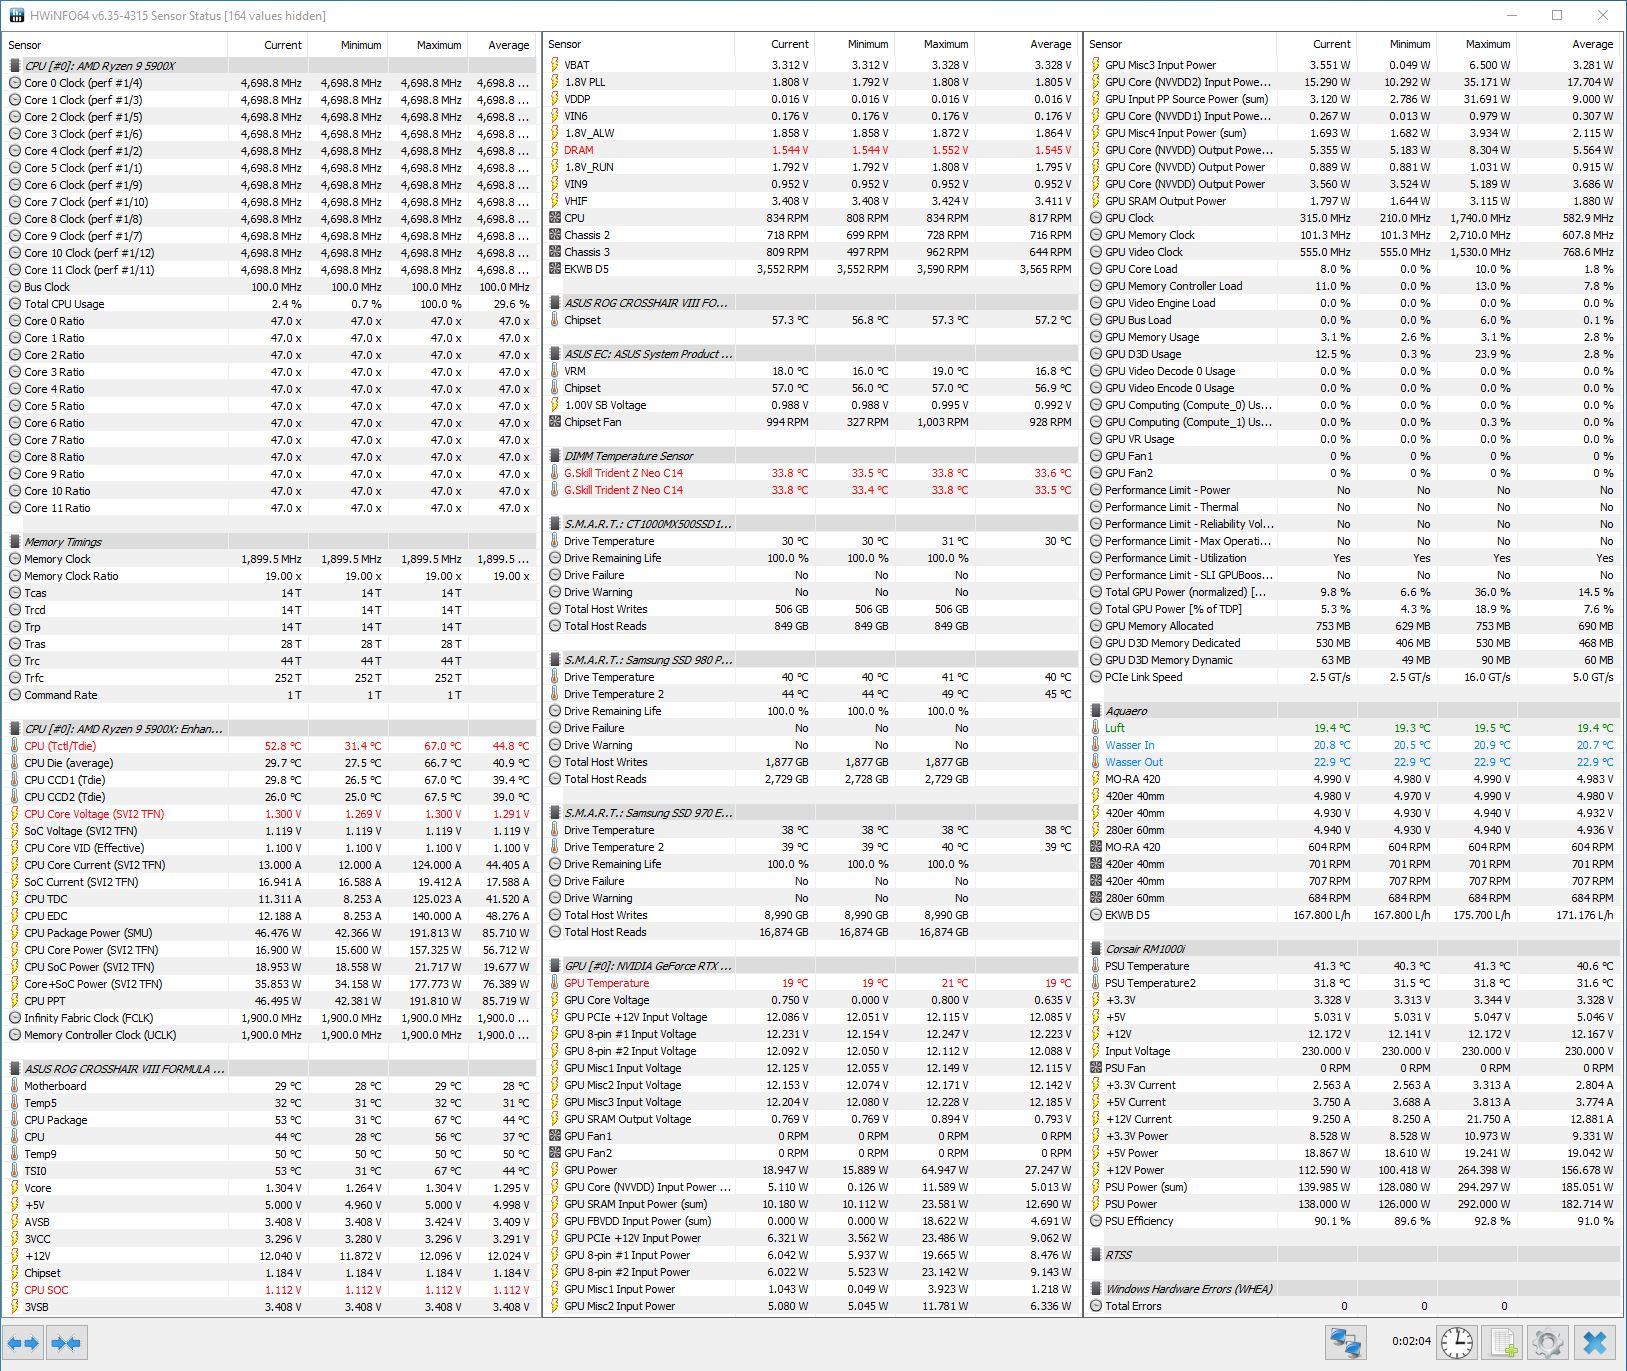
Task: Select the 1.00V SB Voltage row
Action: (811, 405)
